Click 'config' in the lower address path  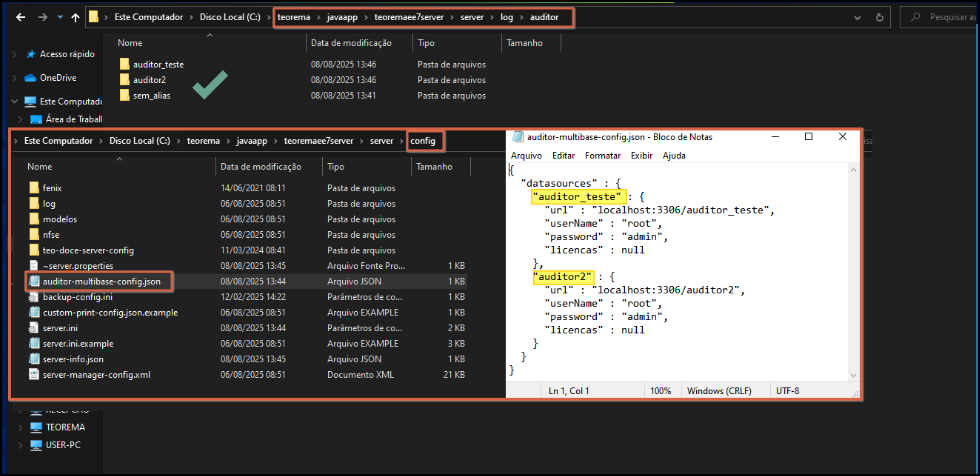tap(422, 141)
